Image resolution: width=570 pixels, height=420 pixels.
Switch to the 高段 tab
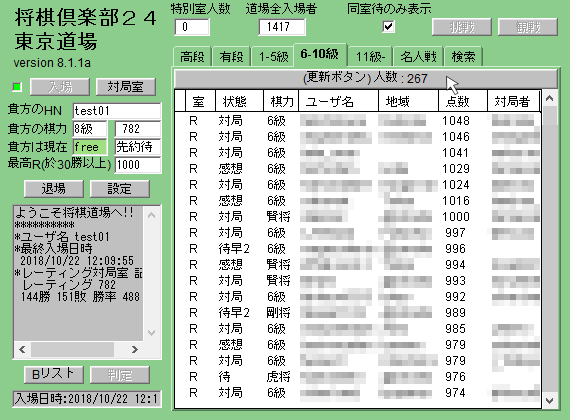point(192,57)
